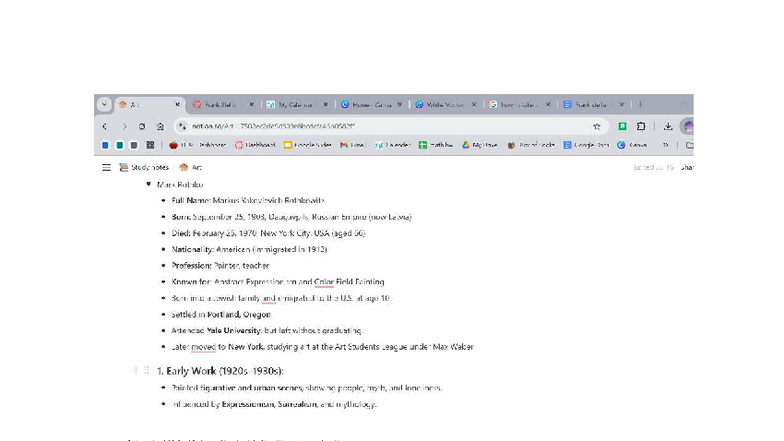The width and height of the screenshot is (784, 441).
Task: Reload the current page
Action: point(142,127)
